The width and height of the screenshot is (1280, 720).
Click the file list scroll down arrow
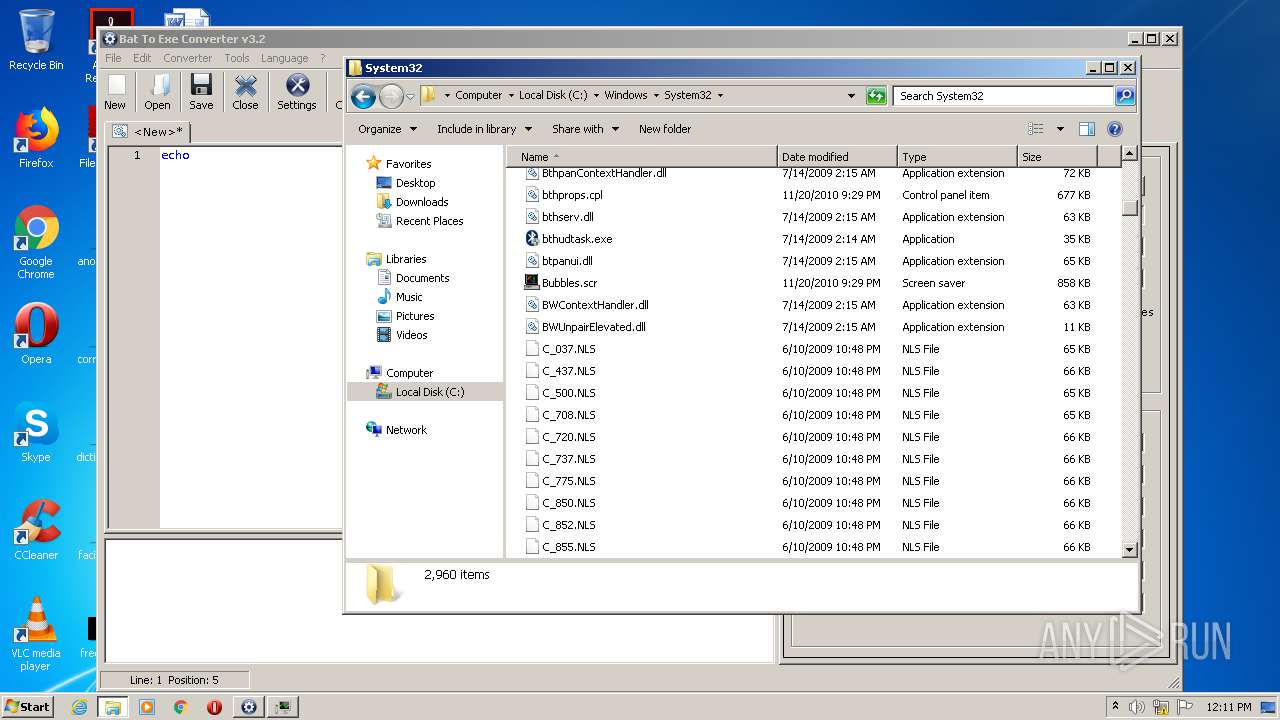1129,549
